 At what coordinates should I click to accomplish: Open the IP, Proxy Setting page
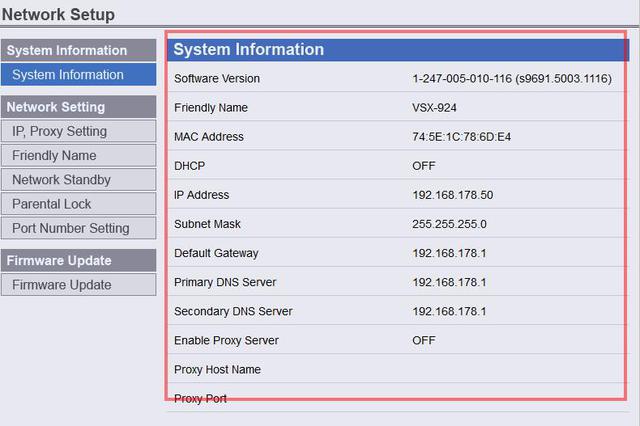79,131
